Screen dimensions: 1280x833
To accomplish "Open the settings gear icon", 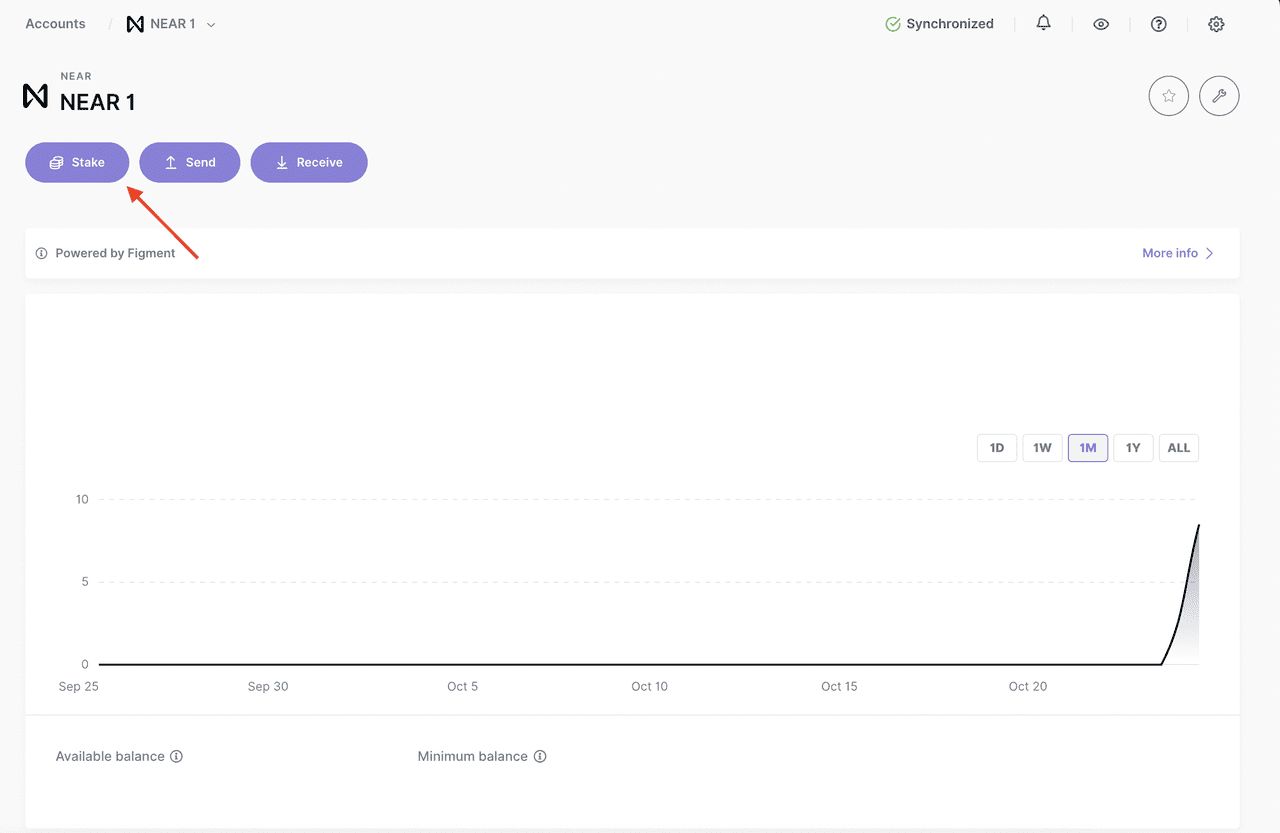I will pos(1216,24).
